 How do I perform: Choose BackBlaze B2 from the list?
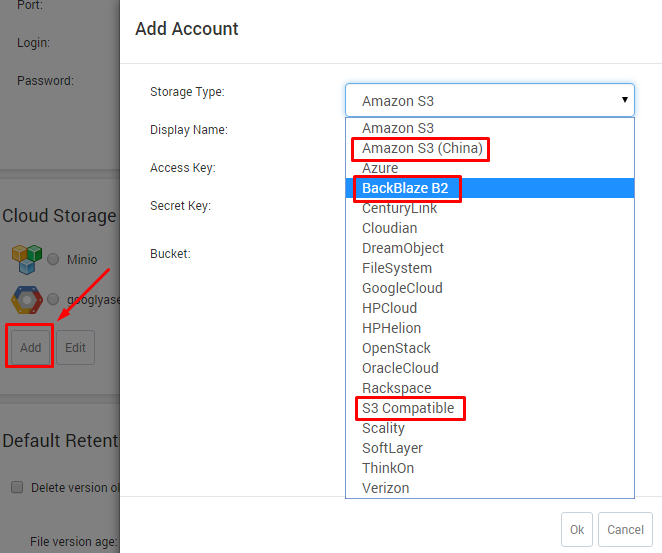click(x=405, y=188)
